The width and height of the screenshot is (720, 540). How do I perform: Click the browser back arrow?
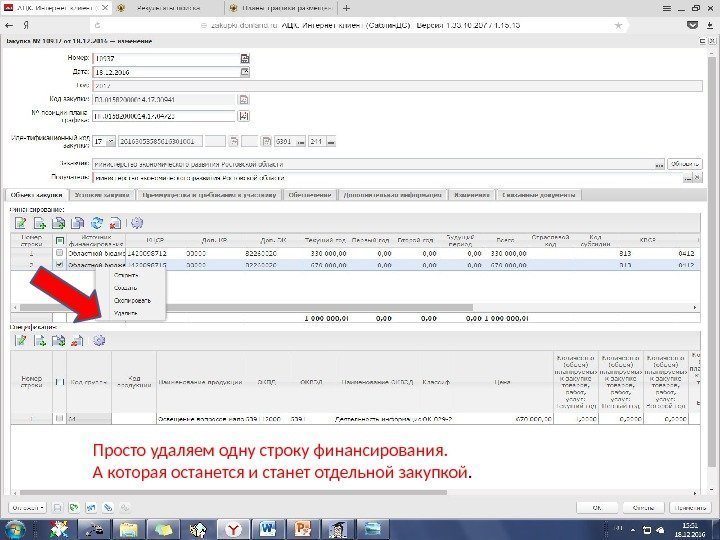[9, 25]
